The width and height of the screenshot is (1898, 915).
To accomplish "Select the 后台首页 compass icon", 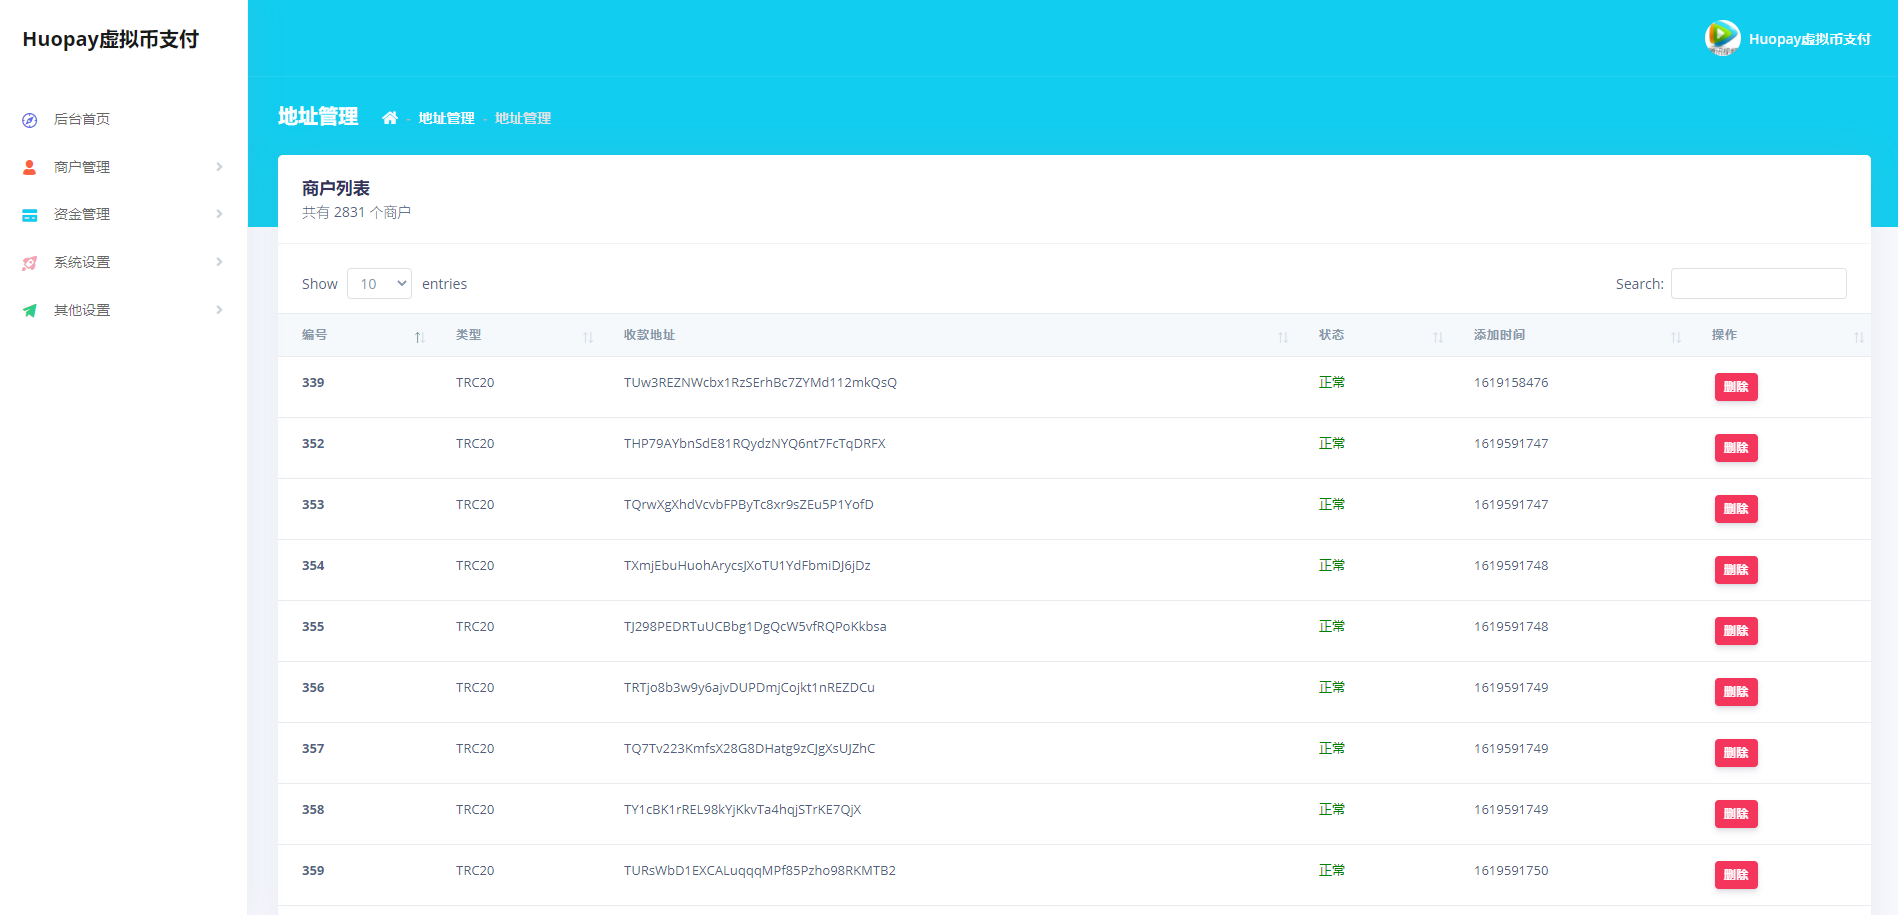I will pos(29,119).
